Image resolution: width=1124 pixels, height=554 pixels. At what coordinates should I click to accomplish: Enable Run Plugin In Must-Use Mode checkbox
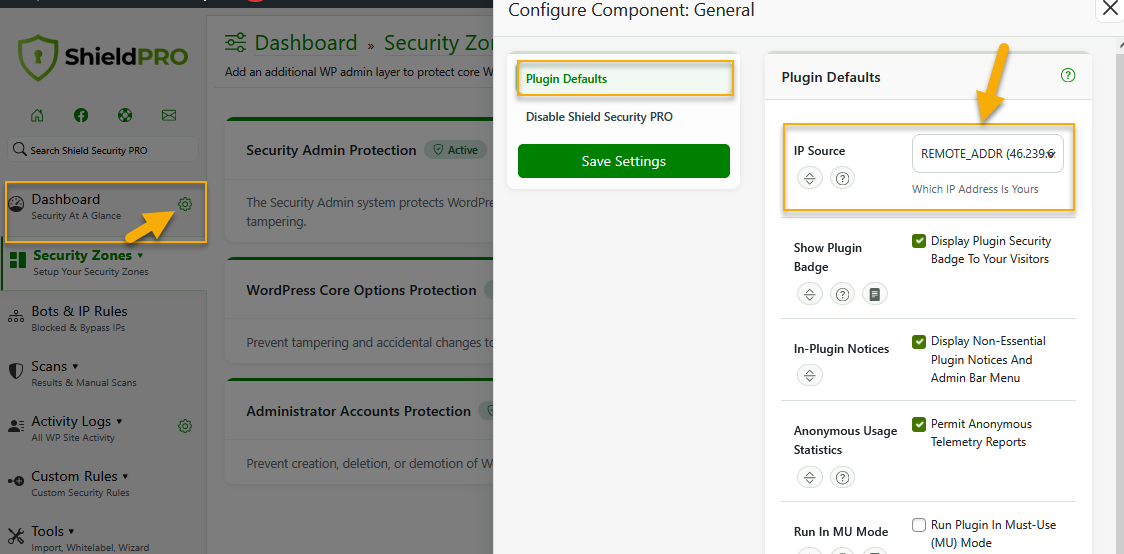coord(919,525)
